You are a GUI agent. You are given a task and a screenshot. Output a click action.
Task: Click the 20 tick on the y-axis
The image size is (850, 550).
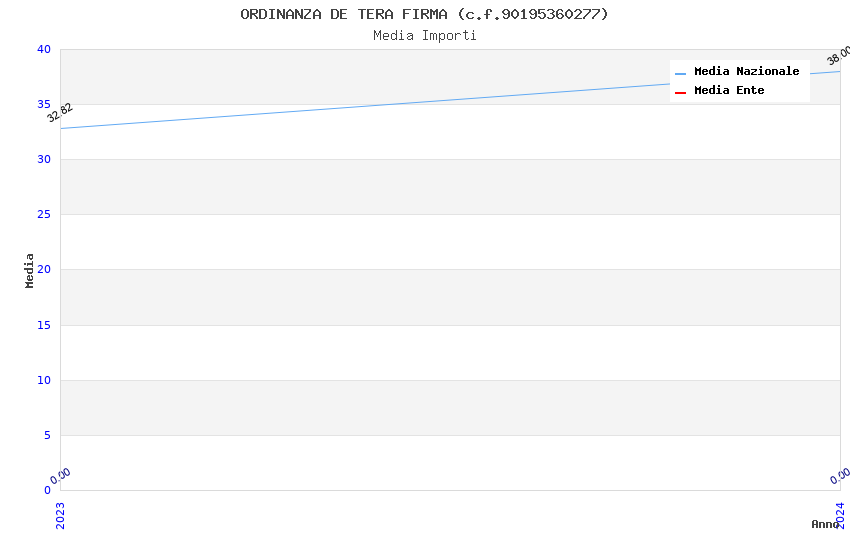[44, 269]
